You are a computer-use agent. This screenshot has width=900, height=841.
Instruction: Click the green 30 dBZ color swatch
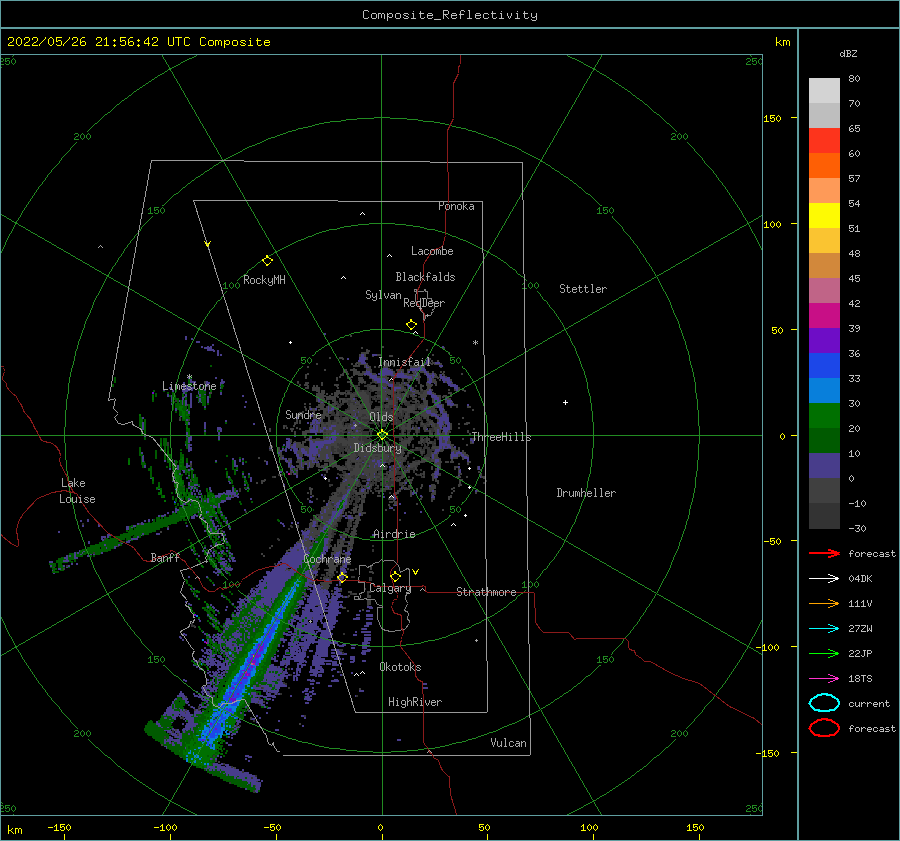tap(824, 416)
